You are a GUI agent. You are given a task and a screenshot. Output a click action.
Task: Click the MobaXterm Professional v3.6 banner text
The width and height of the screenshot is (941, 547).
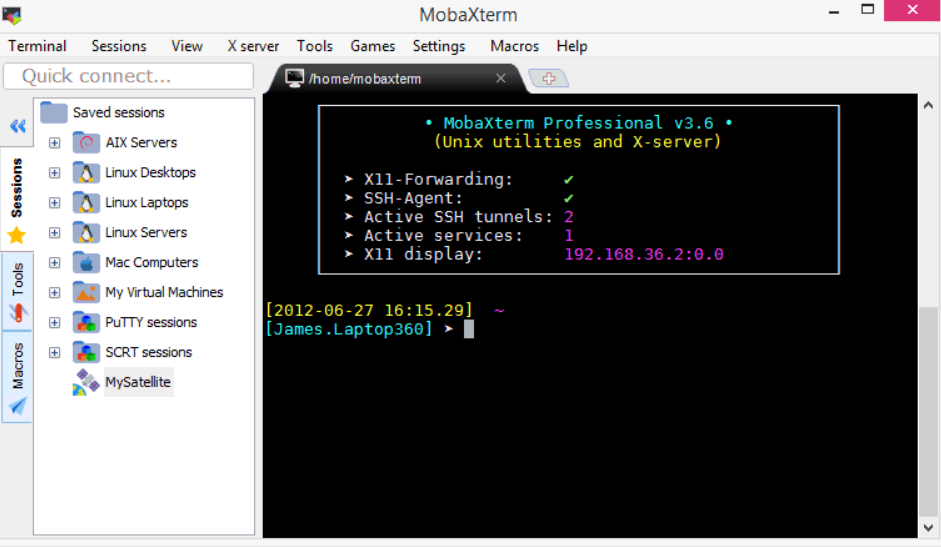pyautogui.click(x=579, y=123)
